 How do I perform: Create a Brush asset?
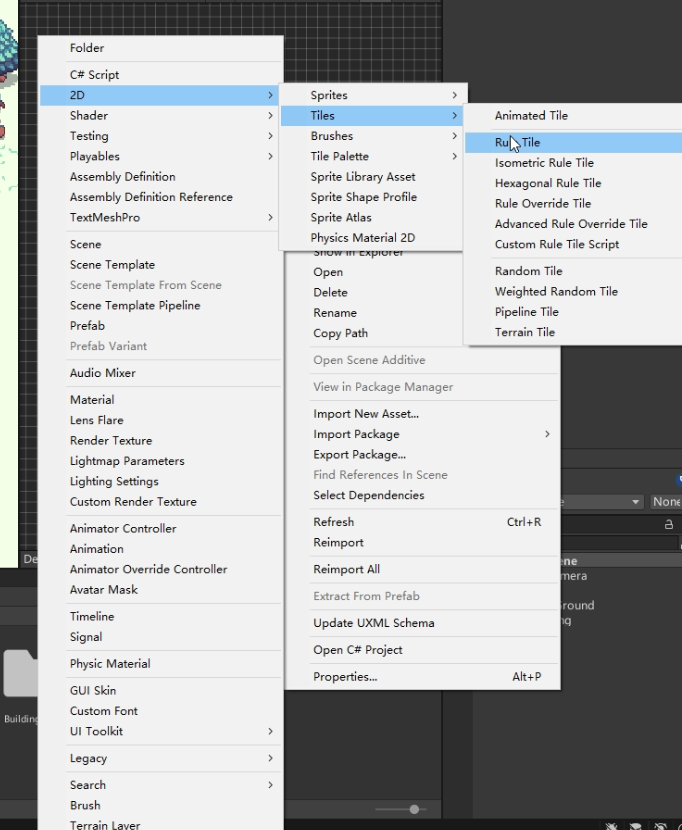pos(160,805)
